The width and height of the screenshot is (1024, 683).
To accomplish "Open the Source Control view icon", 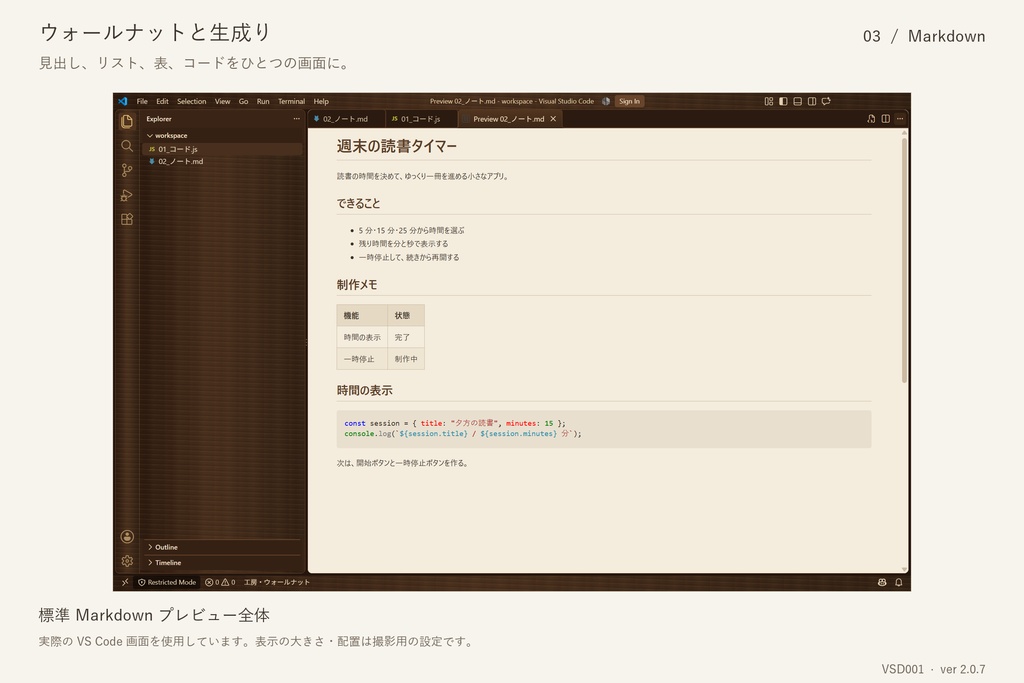I will (x=127, y=170).
